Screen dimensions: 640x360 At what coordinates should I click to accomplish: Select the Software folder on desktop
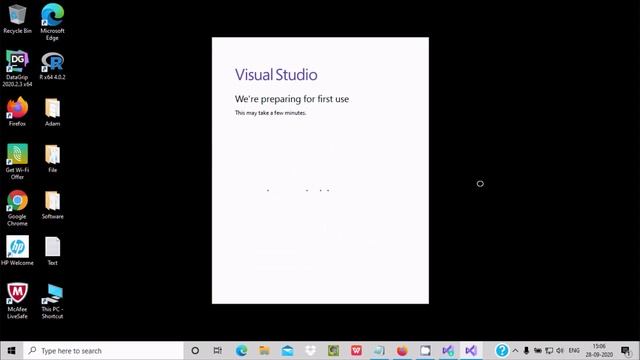point(52,205)
